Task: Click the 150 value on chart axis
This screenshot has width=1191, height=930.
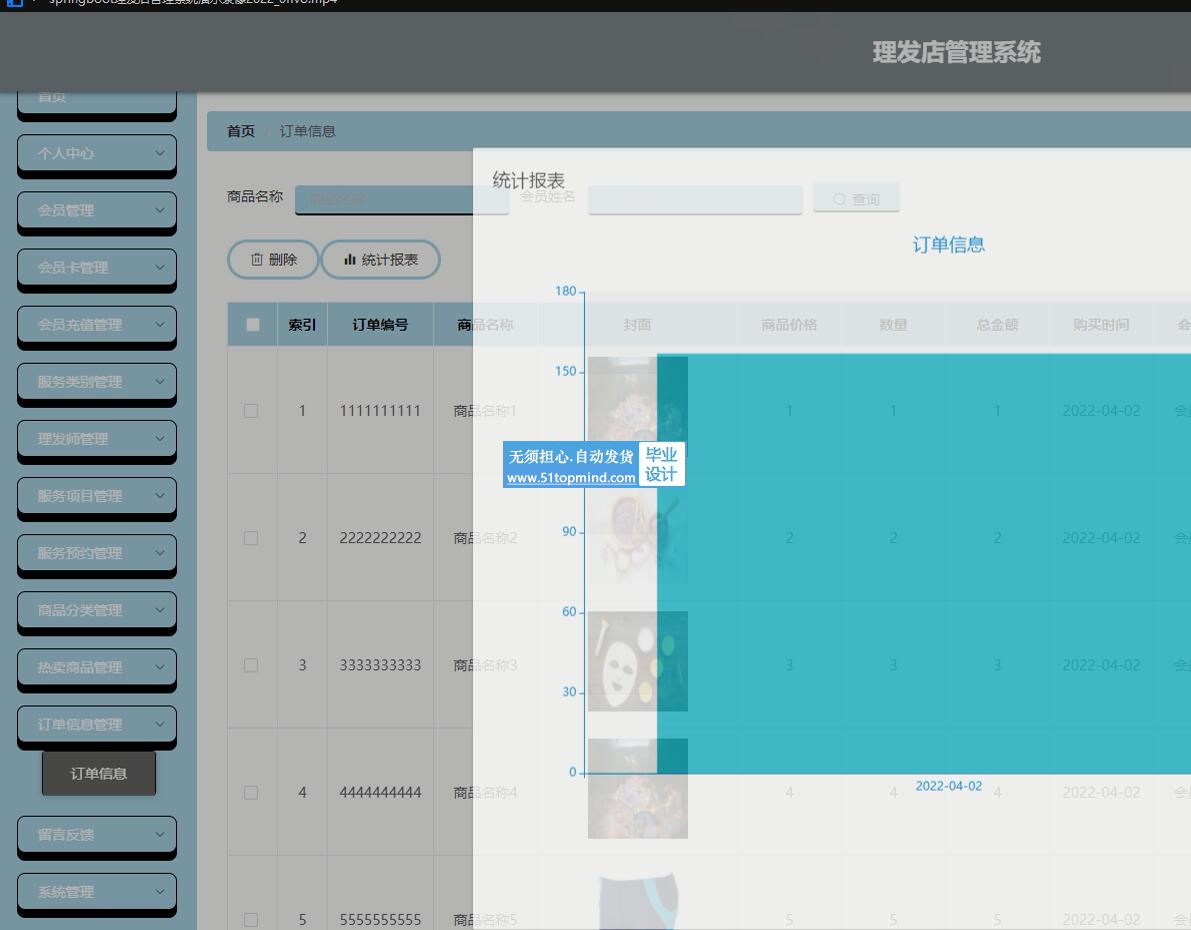Action: [x=566, y=371]
